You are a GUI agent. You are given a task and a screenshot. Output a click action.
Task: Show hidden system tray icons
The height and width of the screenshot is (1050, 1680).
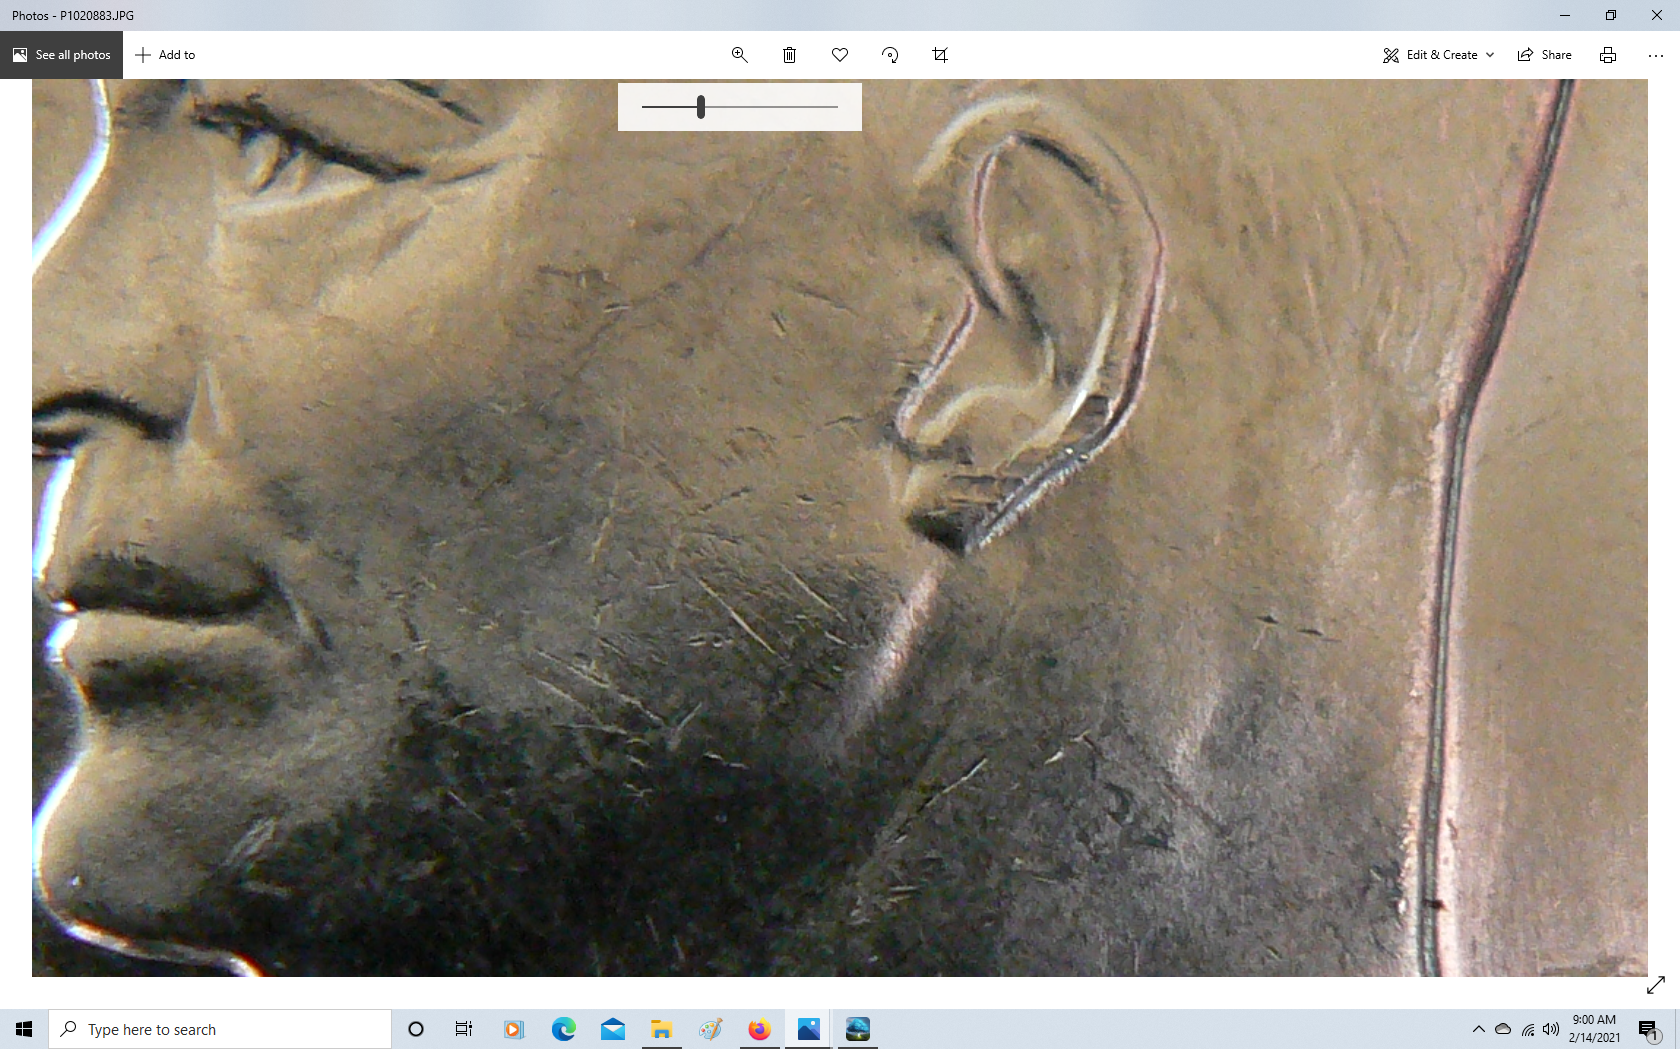click(x=1479, y=1029)
